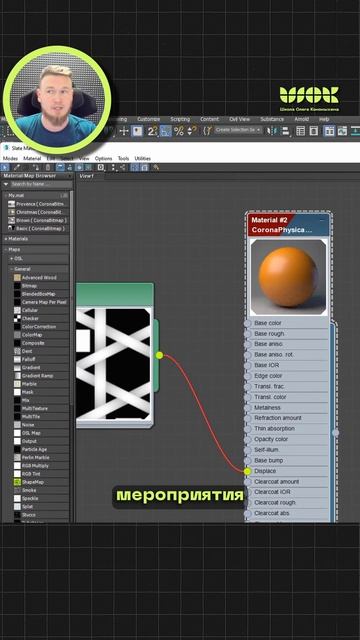Select Provence CoronaBitmap library entry
This screenshot has height=640, width=360.
tap(38, 204)
